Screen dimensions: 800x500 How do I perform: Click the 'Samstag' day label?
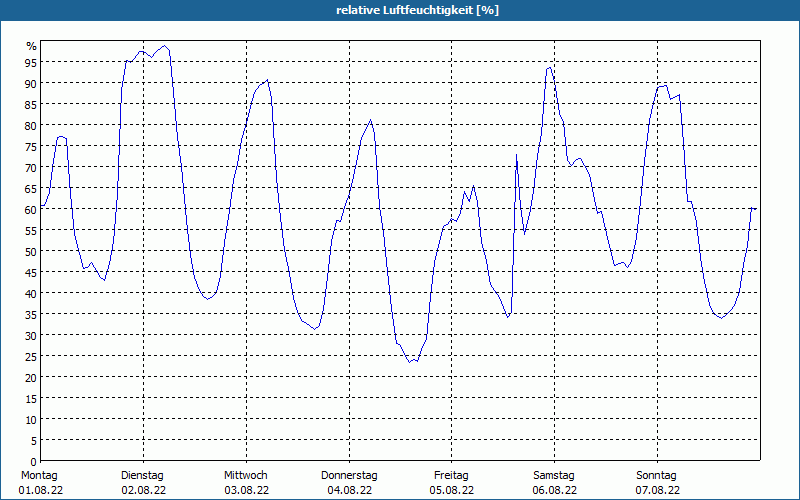(x=554, y=476)
